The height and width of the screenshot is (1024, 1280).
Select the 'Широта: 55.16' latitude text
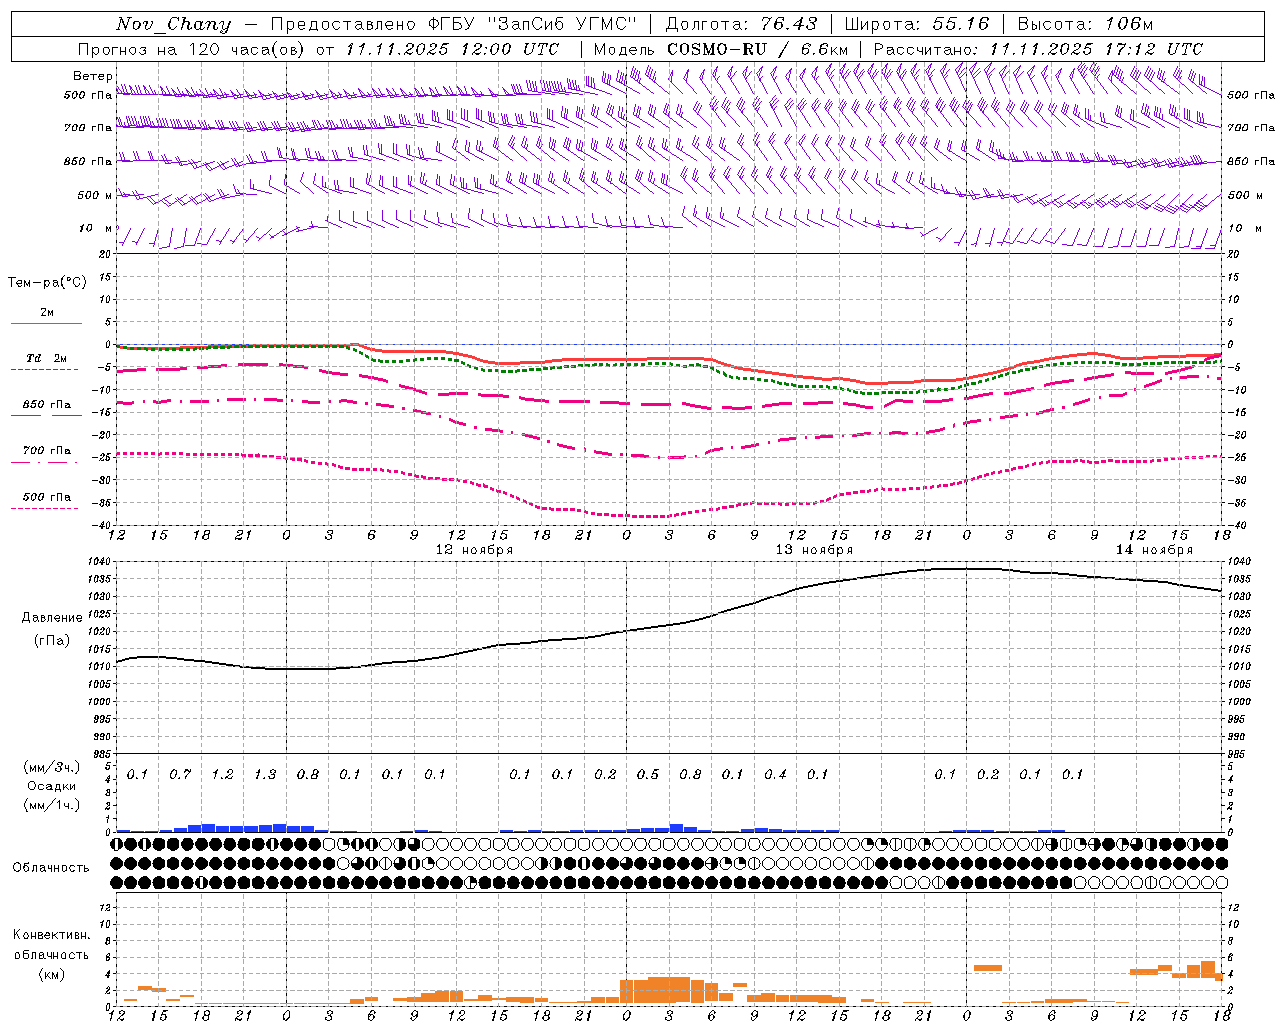pyautogui.click(x=917, y=24)
